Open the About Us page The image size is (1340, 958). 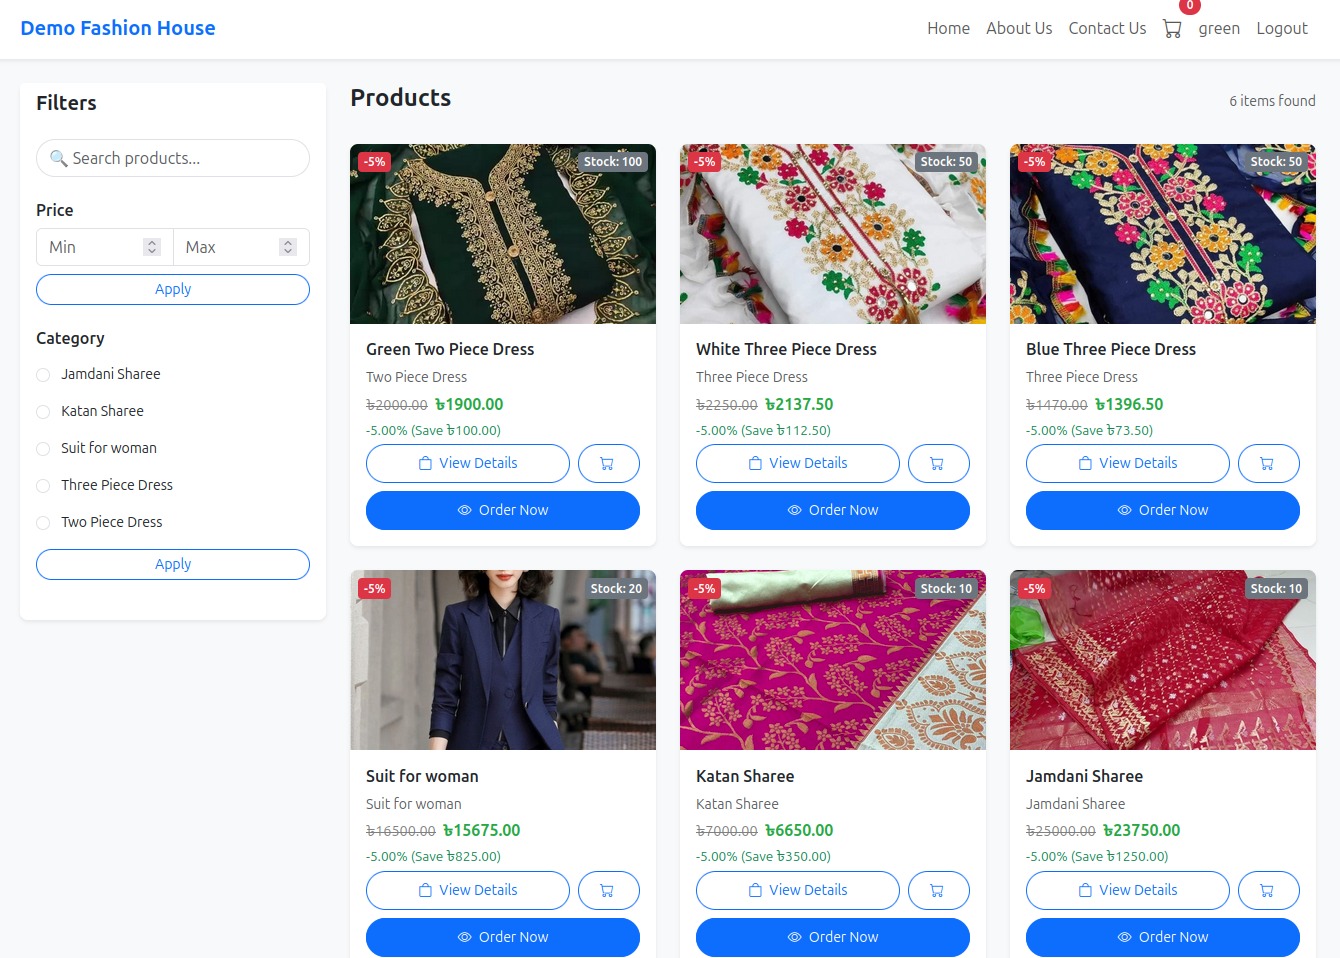[1019, 28]
